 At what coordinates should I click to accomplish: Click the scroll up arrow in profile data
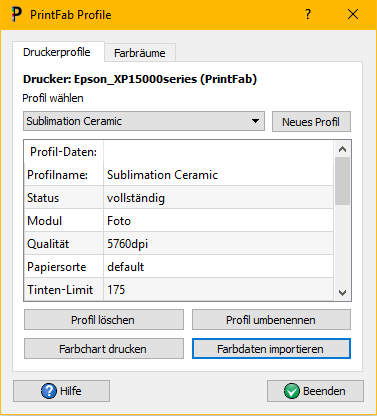click(x=342, y=149)
